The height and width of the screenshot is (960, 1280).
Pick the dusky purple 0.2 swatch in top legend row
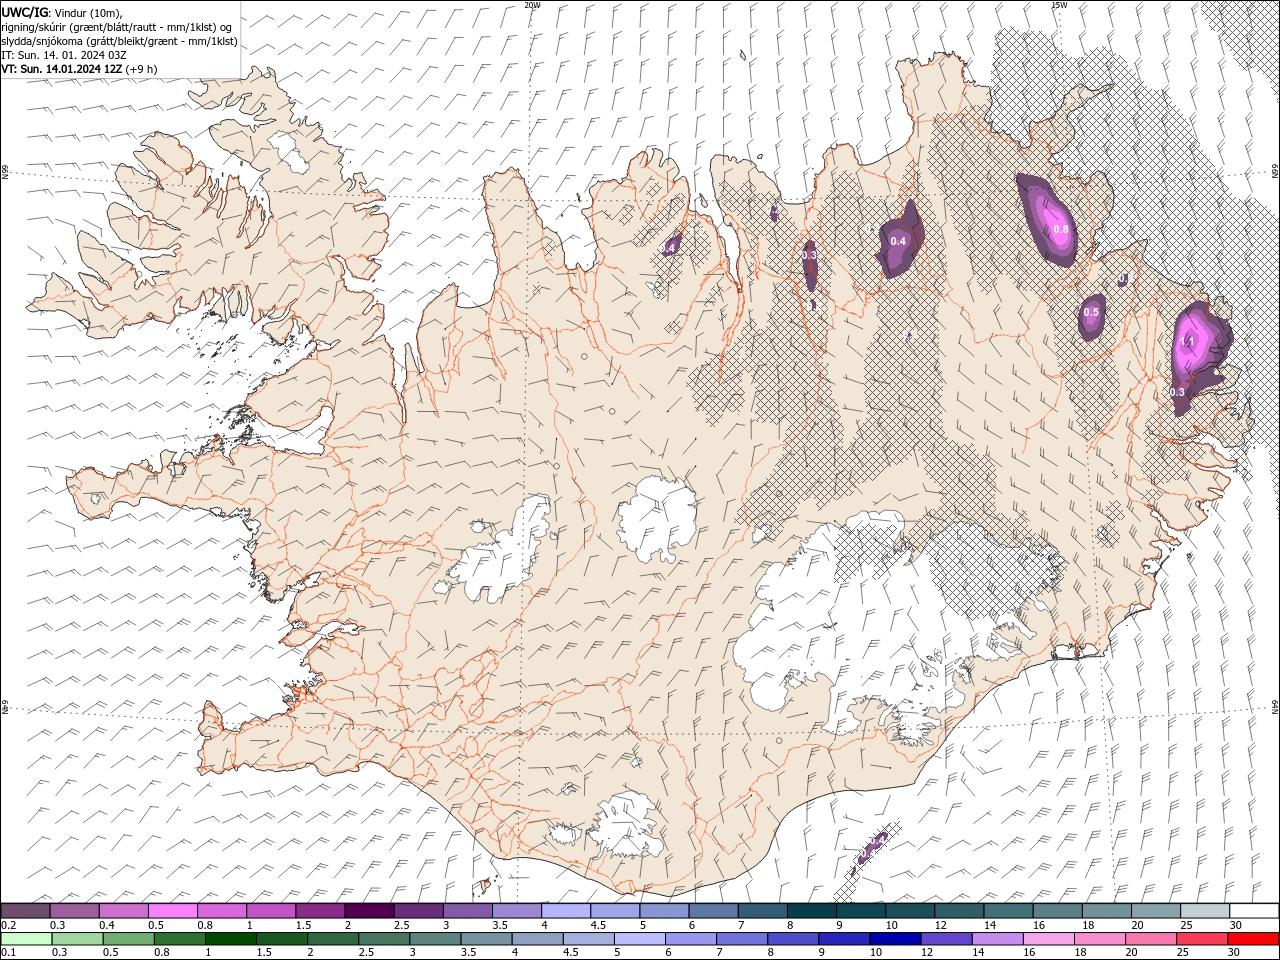click(25, 911)
